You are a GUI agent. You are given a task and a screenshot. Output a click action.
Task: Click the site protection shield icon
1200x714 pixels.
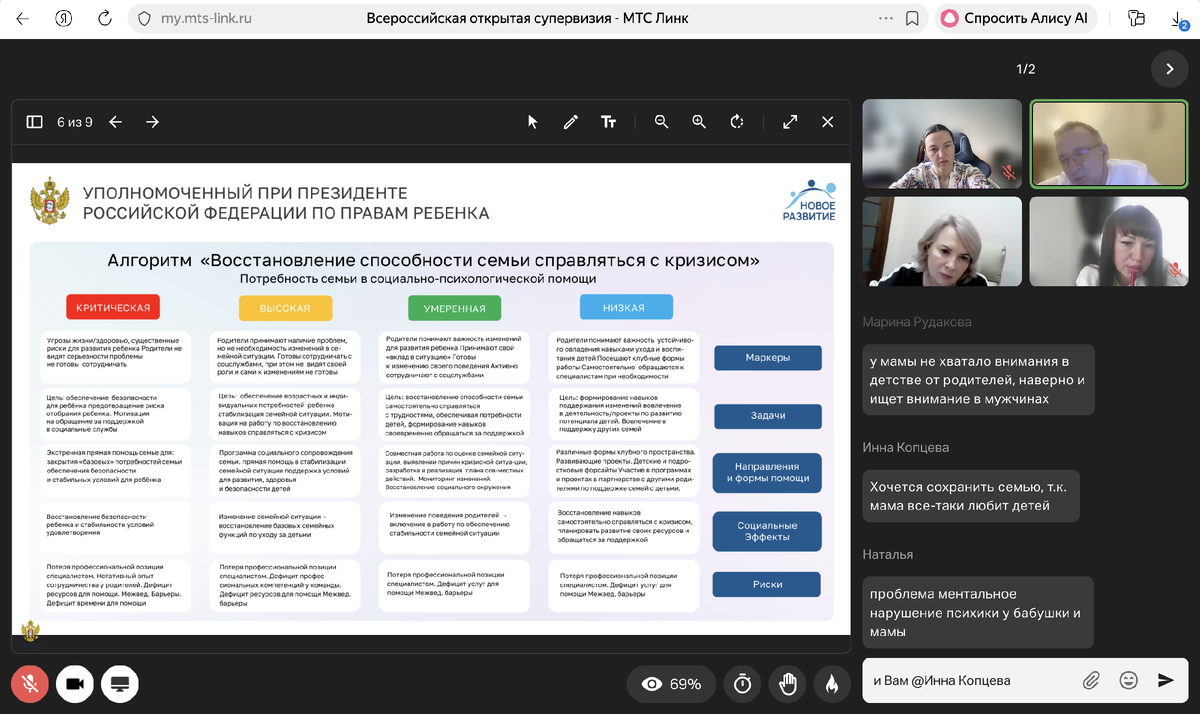coord(144,18)
